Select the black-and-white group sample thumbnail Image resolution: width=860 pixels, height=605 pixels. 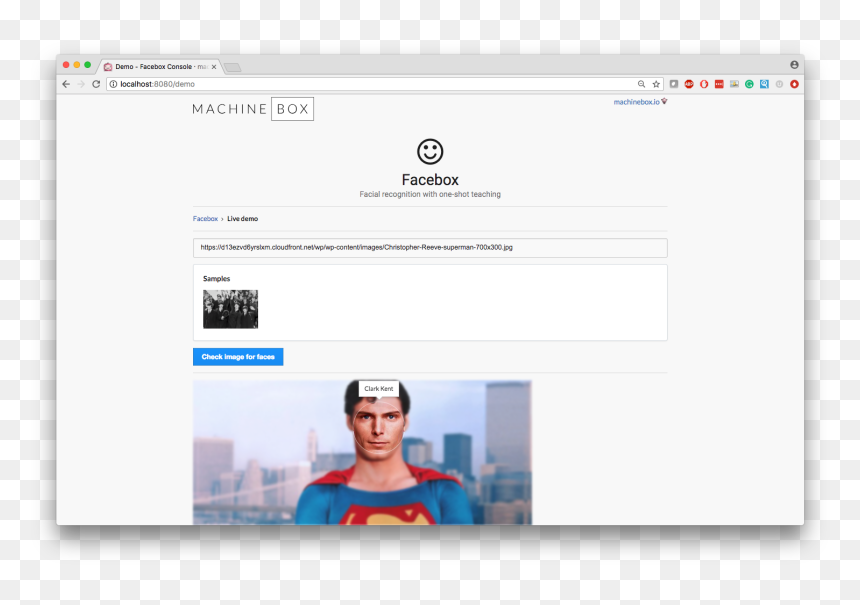pos(230,309)
